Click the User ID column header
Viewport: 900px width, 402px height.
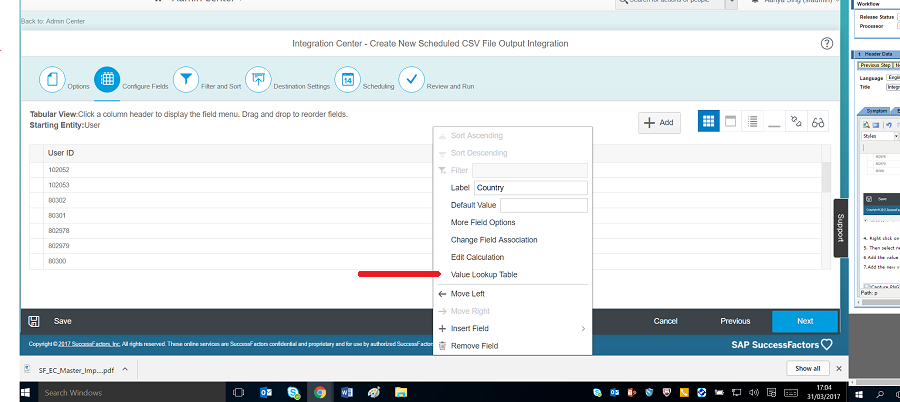[x=61, y=153]
